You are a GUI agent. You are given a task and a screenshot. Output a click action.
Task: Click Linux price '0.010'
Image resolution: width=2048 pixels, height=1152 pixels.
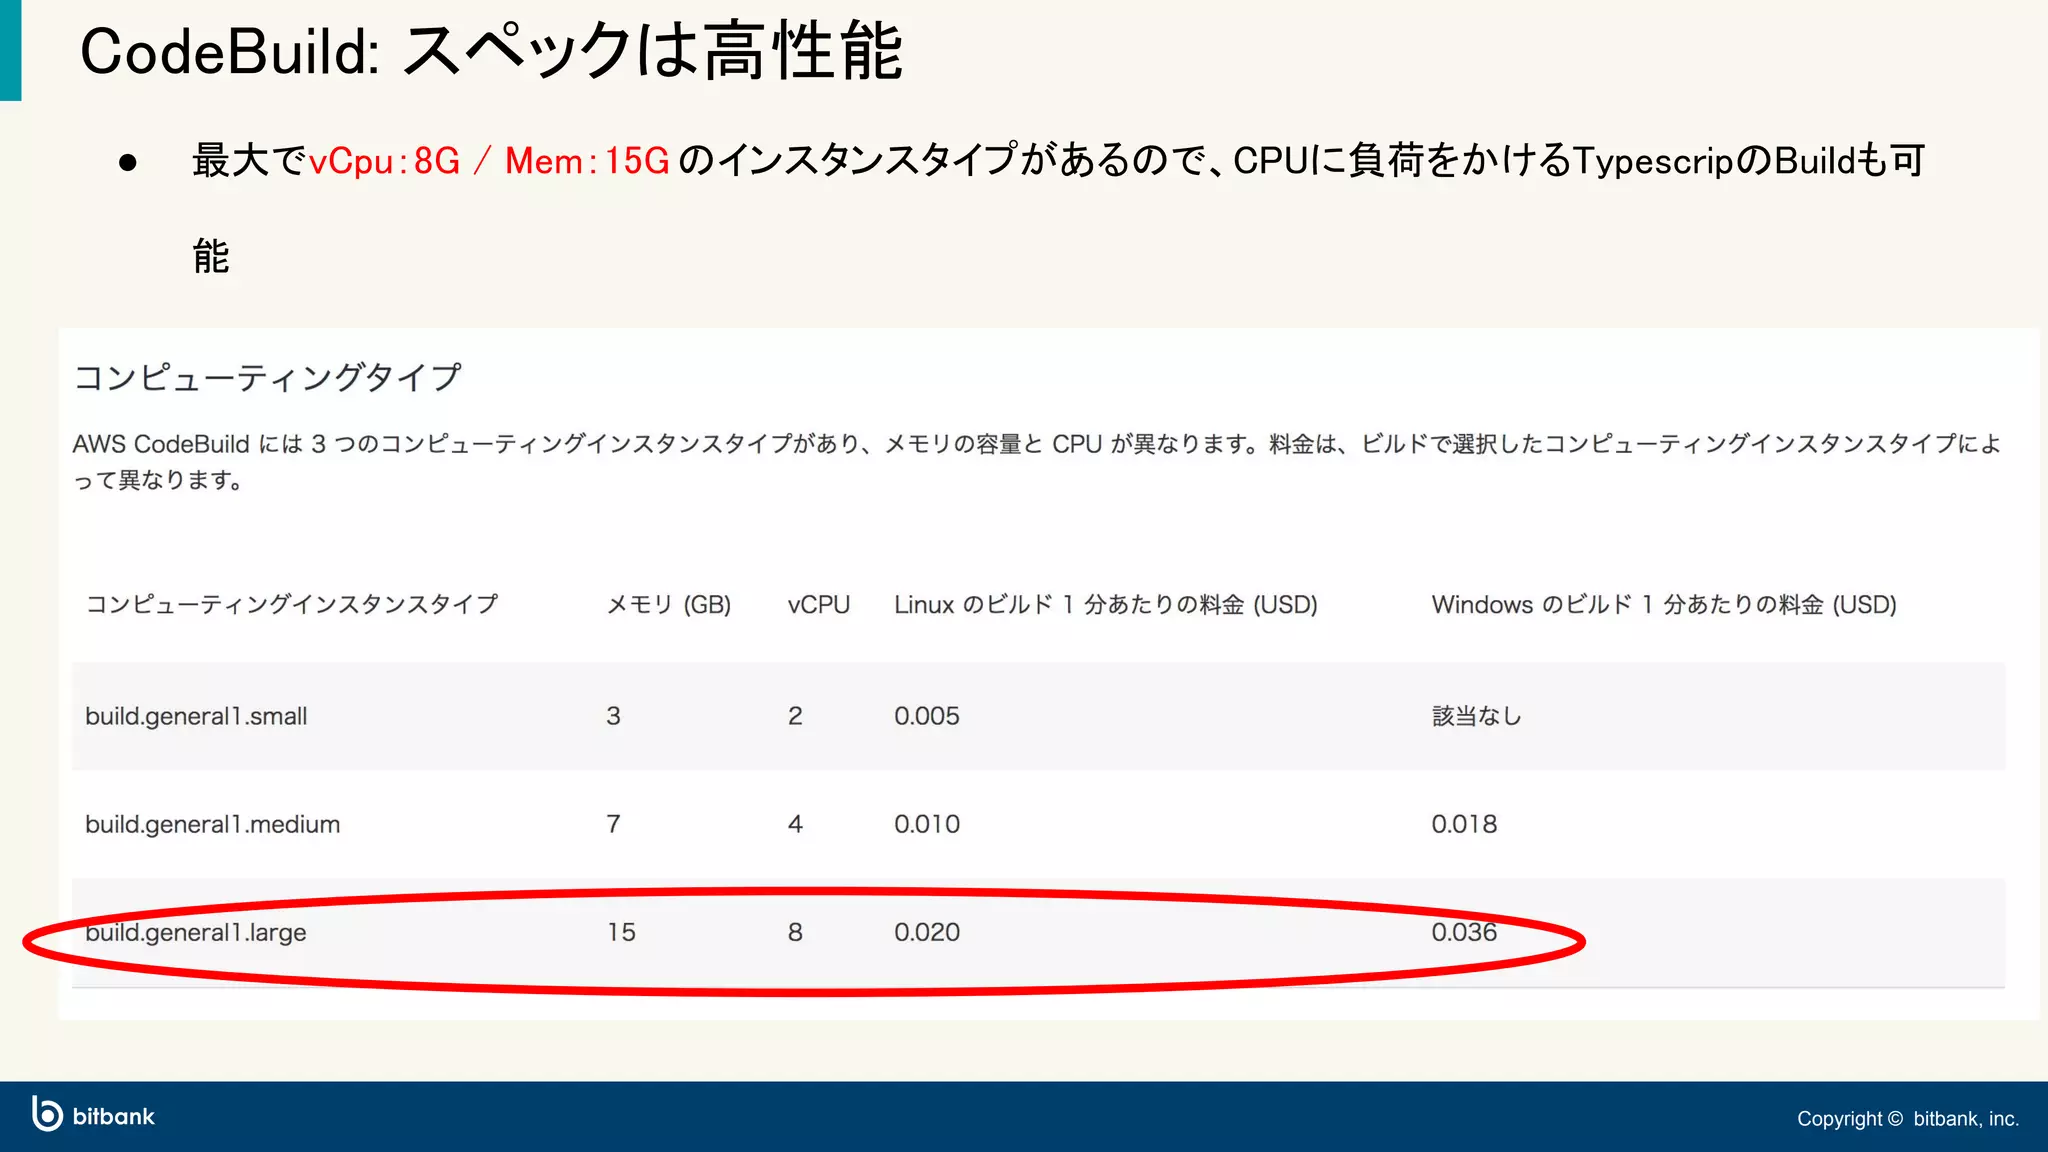point(927,824)
